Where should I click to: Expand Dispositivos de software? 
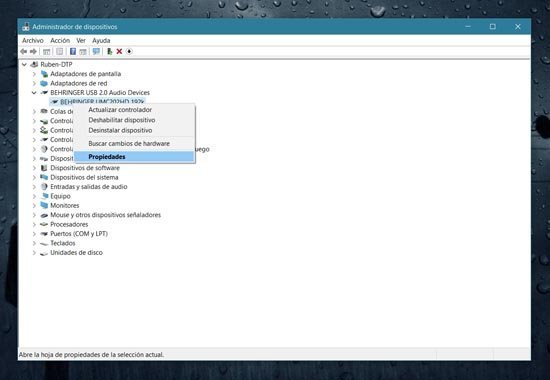click(34, 168)
